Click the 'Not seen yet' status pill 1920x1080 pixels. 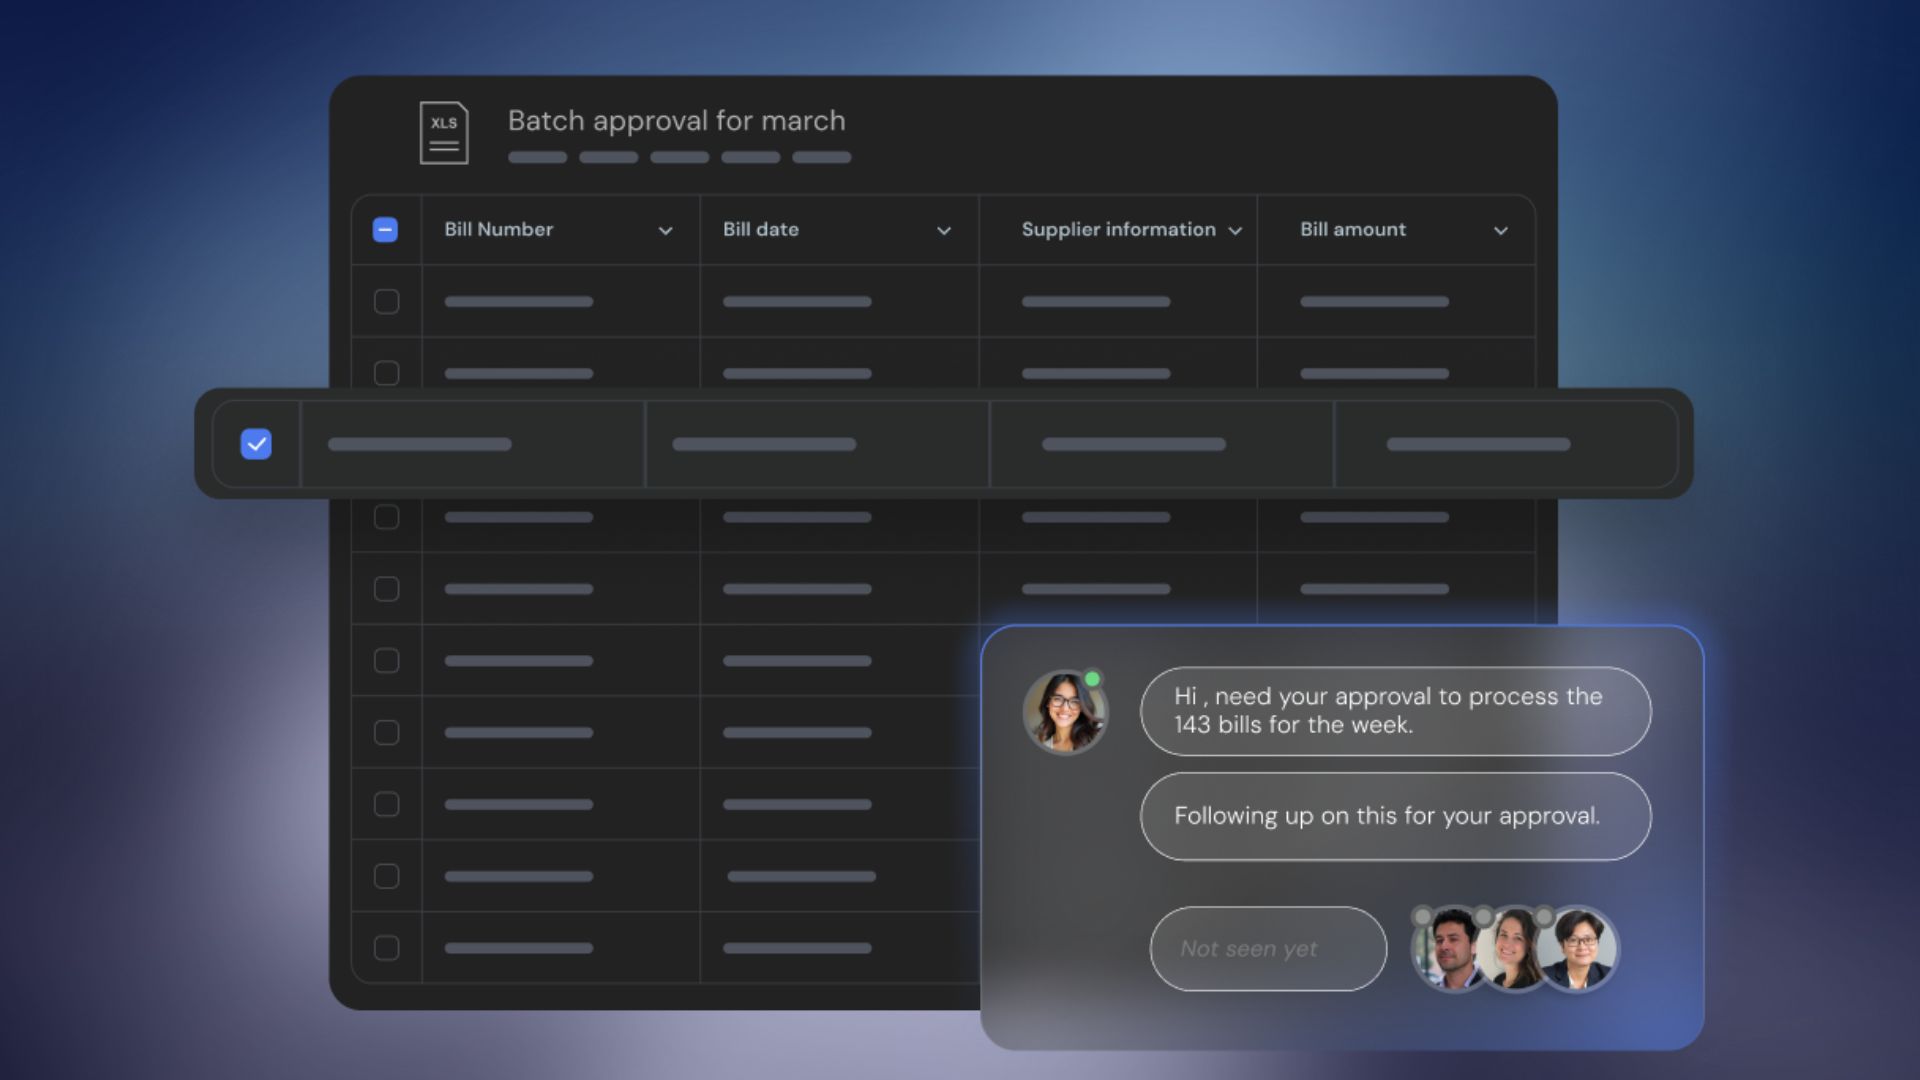point(1267,948)
